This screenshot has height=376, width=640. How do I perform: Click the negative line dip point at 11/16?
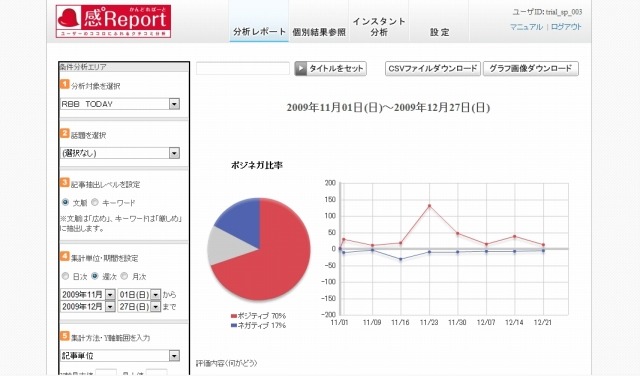[400, 259]
